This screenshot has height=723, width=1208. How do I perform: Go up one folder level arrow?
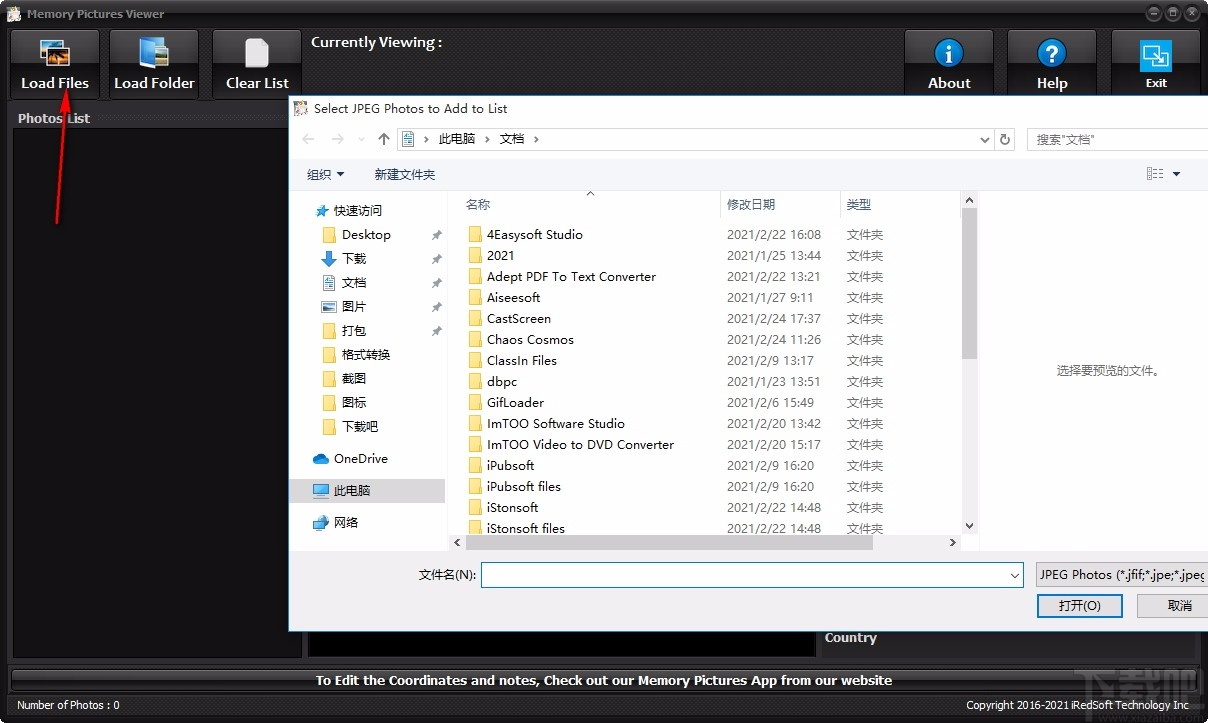pos(383,139)
